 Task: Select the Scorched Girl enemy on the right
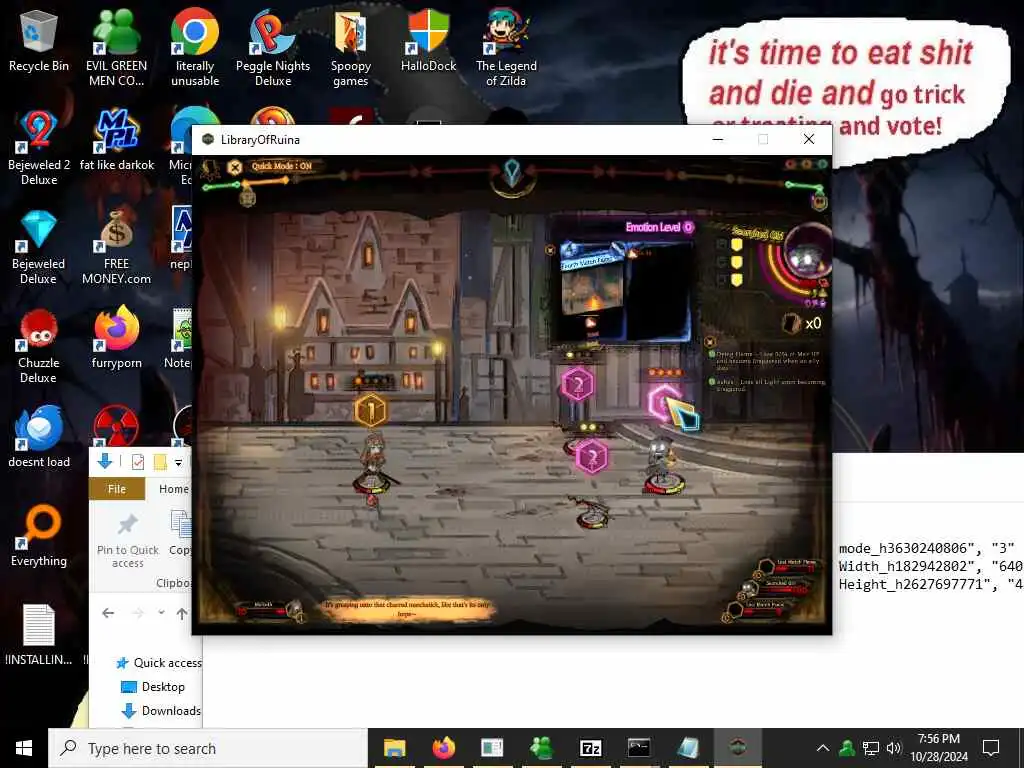[662, 465]
